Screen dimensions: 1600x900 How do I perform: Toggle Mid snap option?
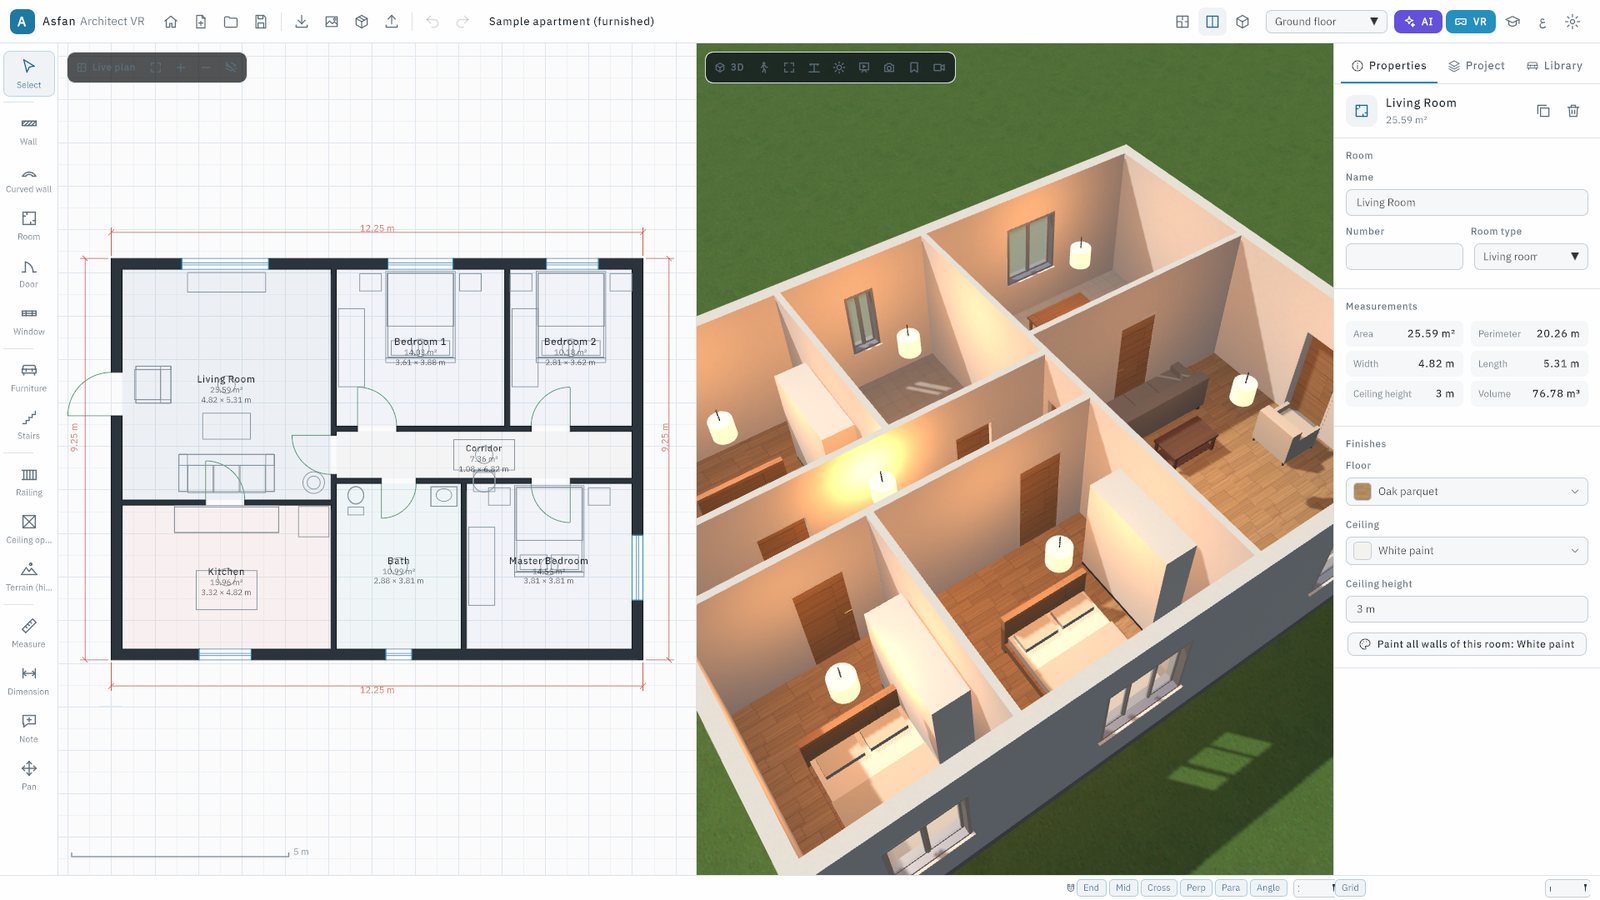(1124, 888)
